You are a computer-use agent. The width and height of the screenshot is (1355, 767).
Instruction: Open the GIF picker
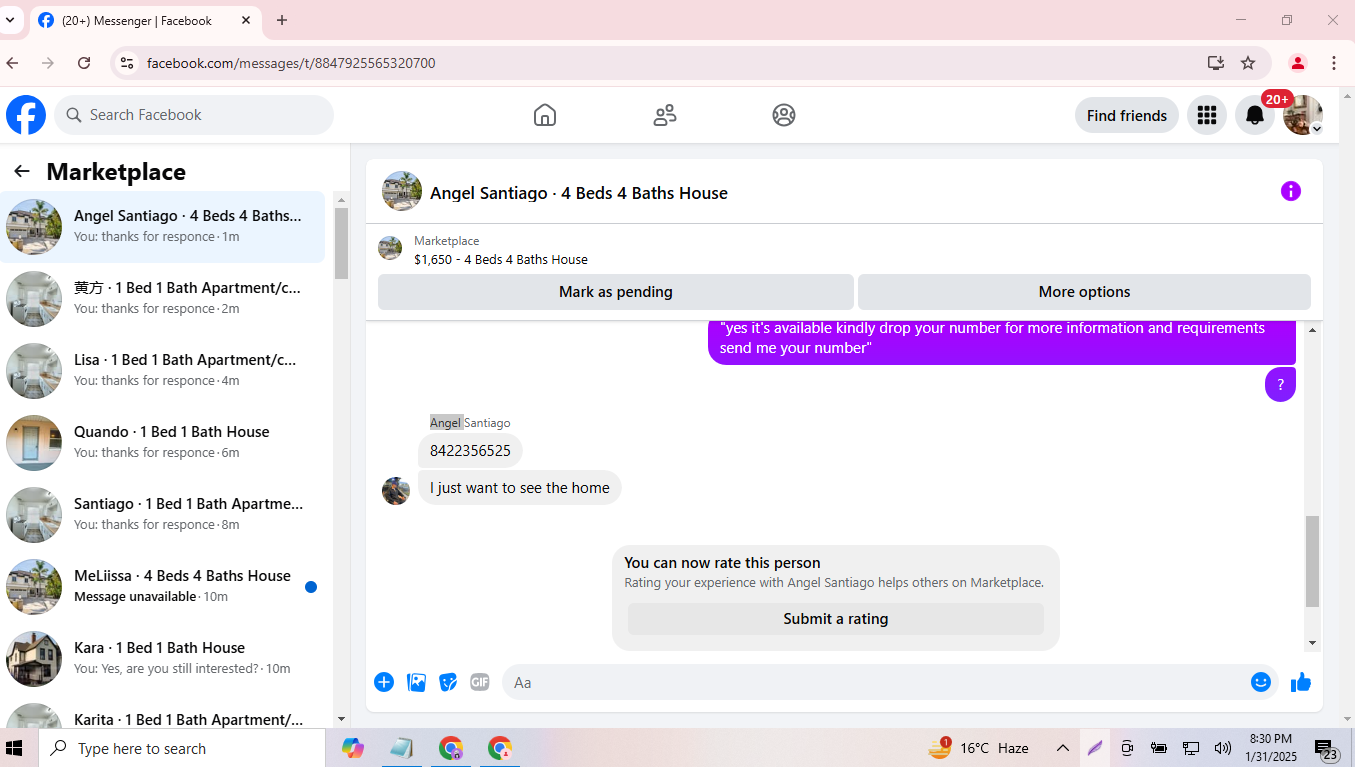(480, 682)
